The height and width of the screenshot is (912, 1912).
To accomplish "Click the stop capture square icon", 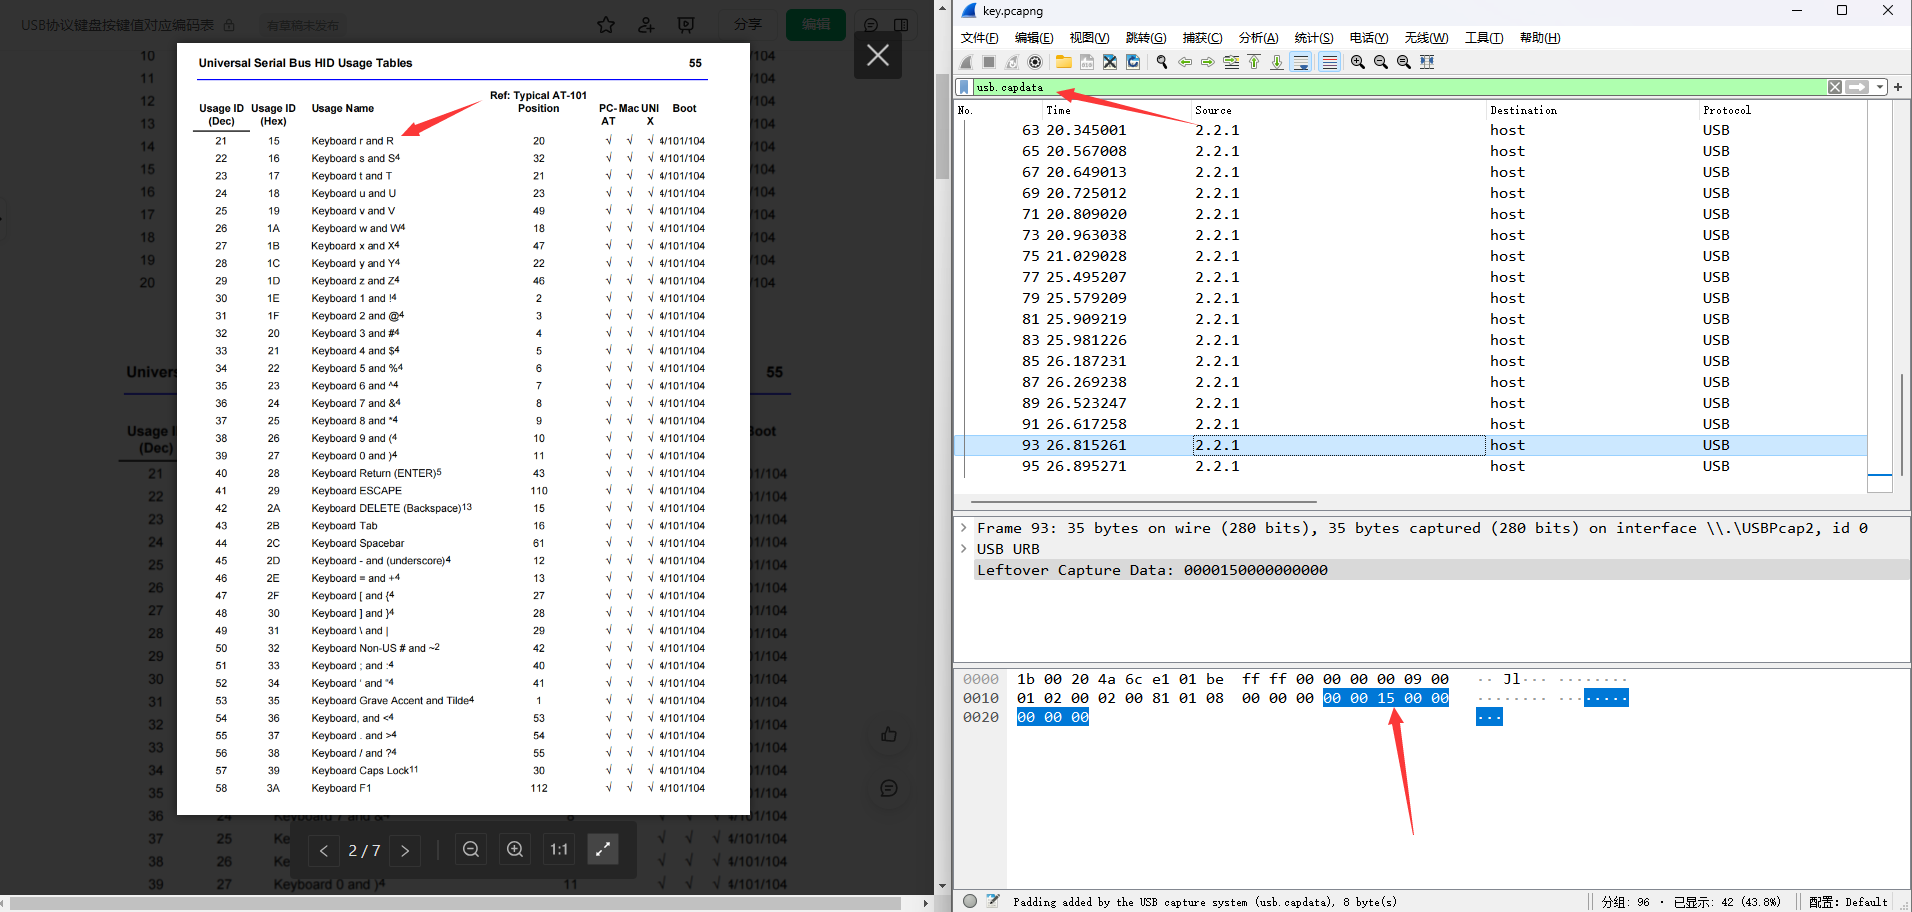I will 989,62.
